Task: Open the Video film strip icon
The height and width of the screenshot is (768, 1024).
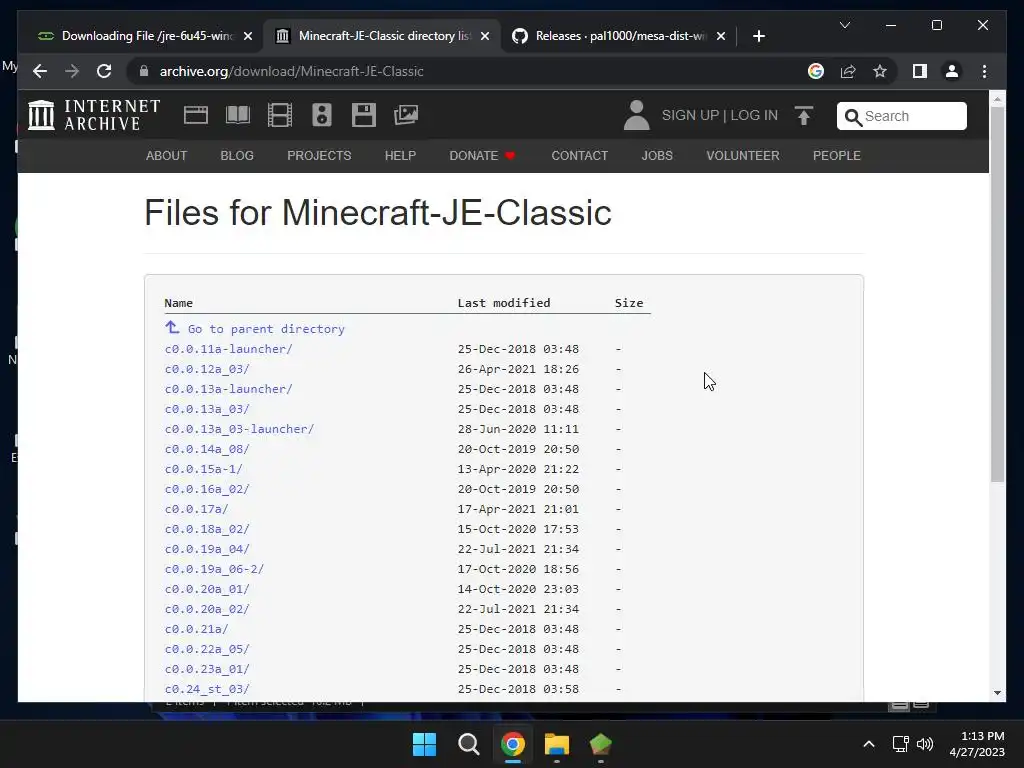Action: pos(280,115)
